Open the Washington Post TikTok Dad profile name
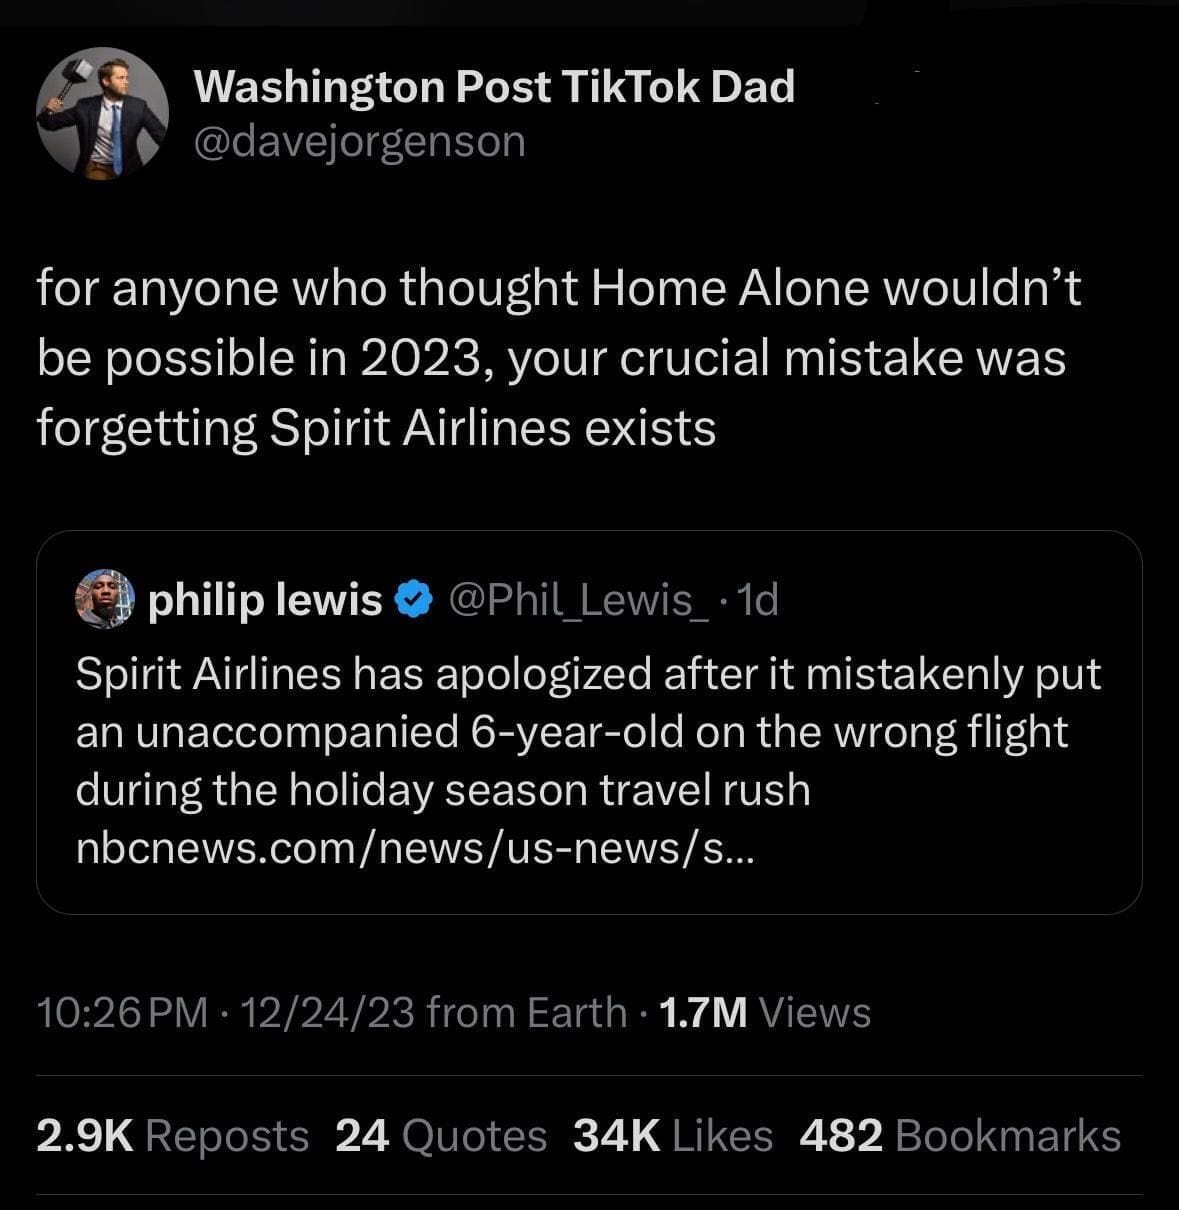Screen dimensions: 1179x1210 click(494, 87)
